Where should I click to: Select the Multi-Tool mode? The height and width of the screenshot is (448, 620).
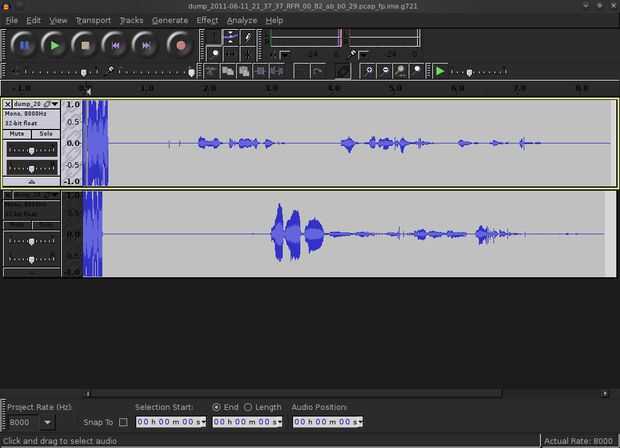(248, 53)
